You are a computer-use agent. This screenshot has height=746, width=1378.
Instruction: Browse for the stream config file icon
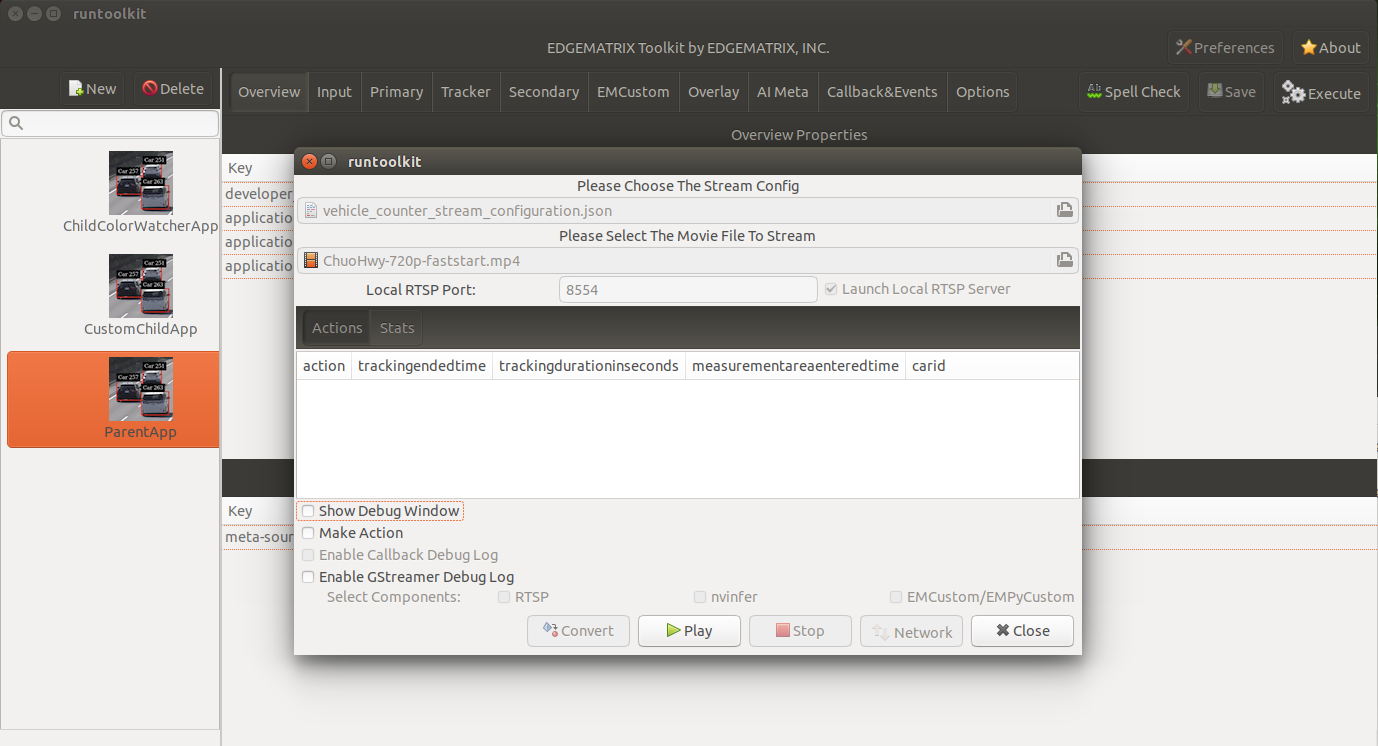(1065, 210)
